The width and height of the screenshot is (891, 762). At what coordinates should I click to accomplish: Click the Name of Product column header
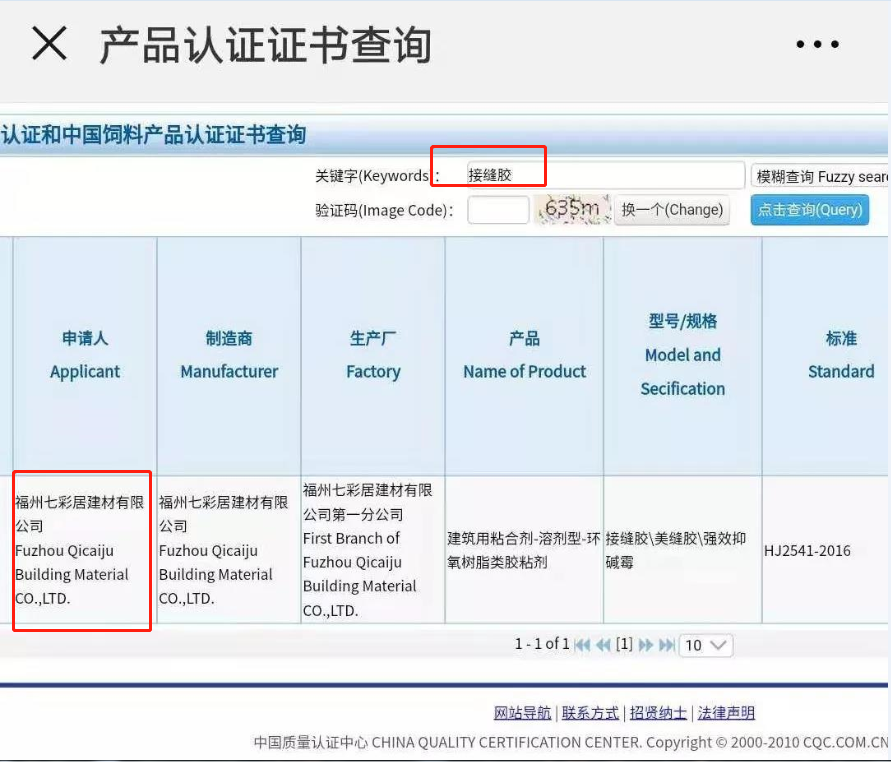coord(524,355)
